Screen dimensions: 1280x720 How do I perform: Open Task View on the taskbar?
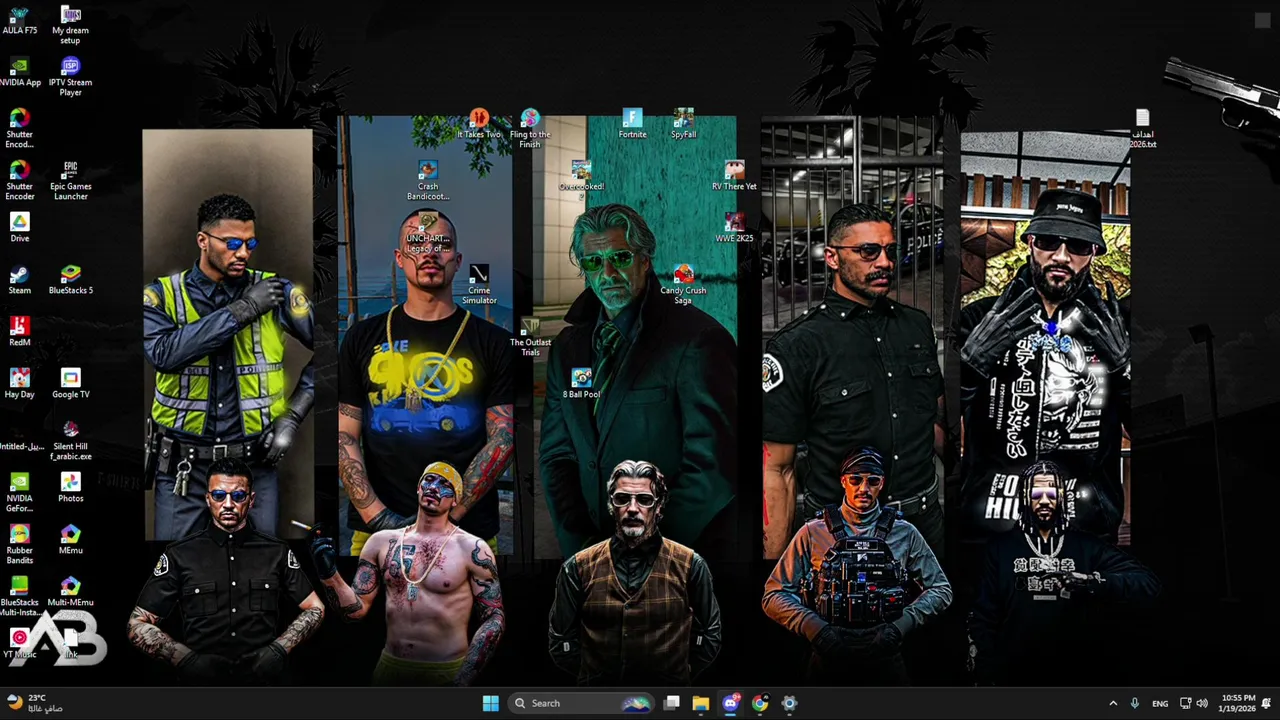pyautogui.click(x=672, y=703)
